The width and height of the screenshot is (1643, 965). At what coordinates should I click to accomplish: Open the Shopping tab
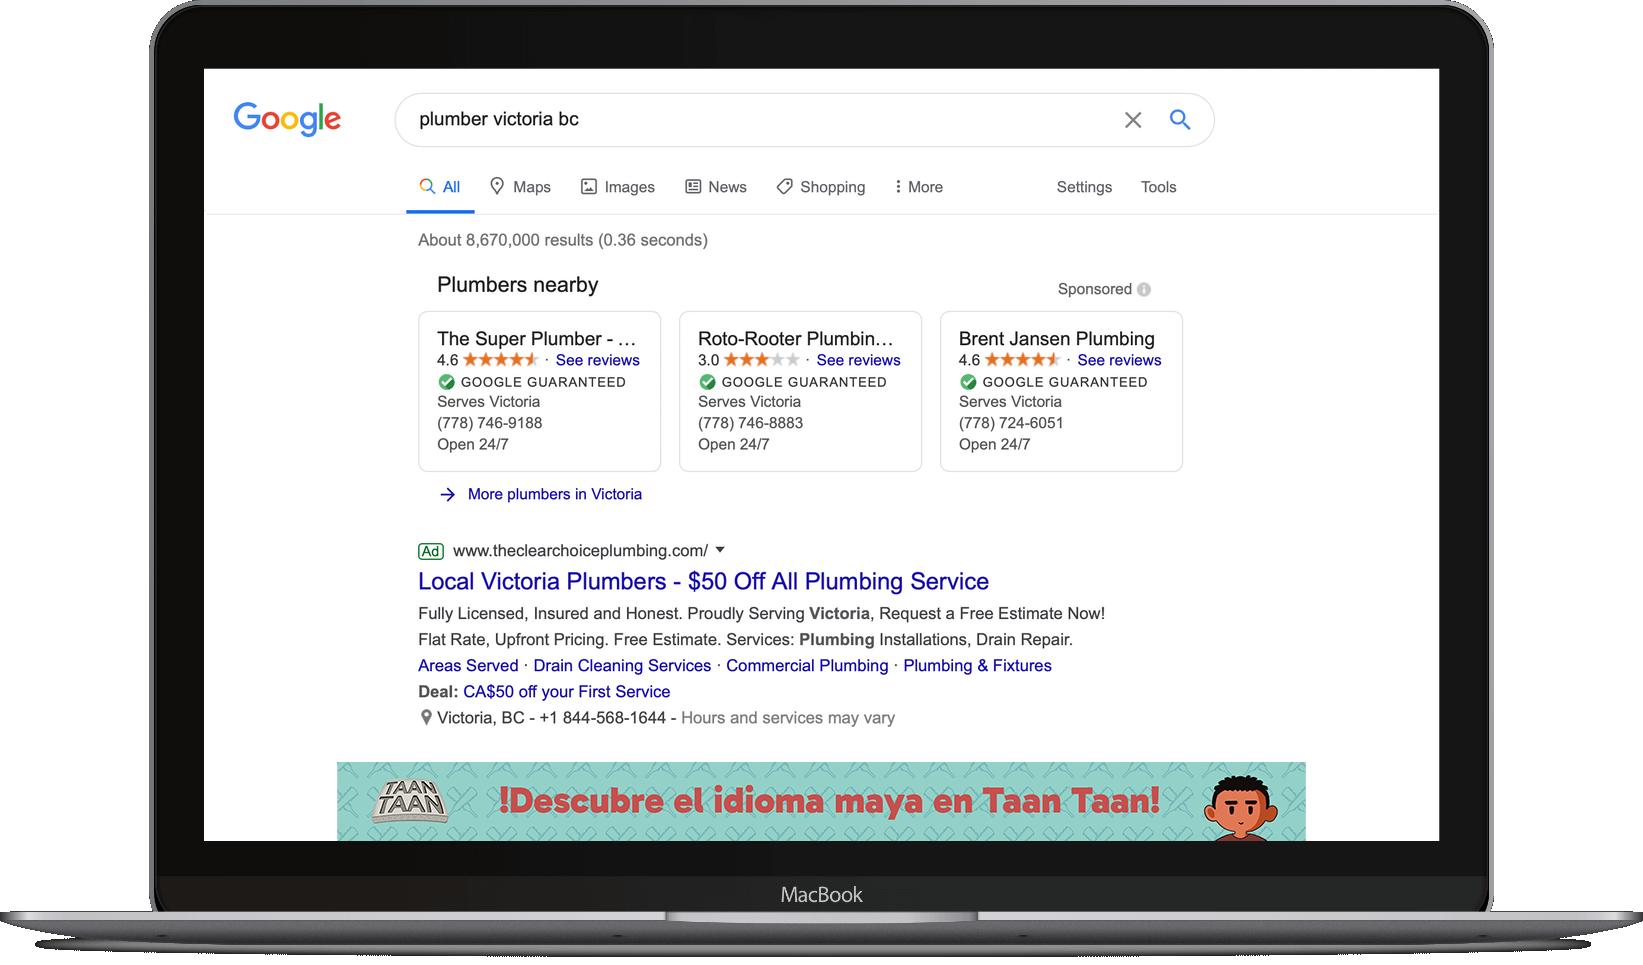coord(821,187)
